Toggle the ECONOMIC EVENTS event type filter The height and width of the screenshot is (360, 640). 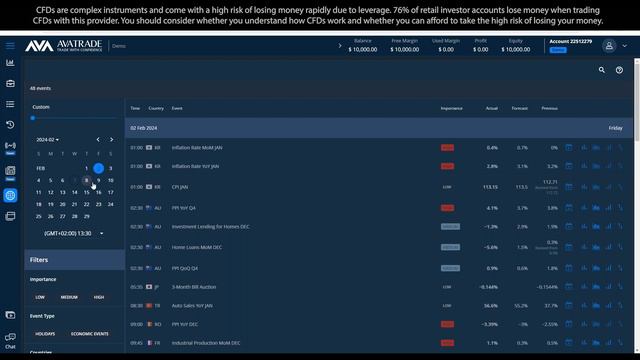[90, 334]
